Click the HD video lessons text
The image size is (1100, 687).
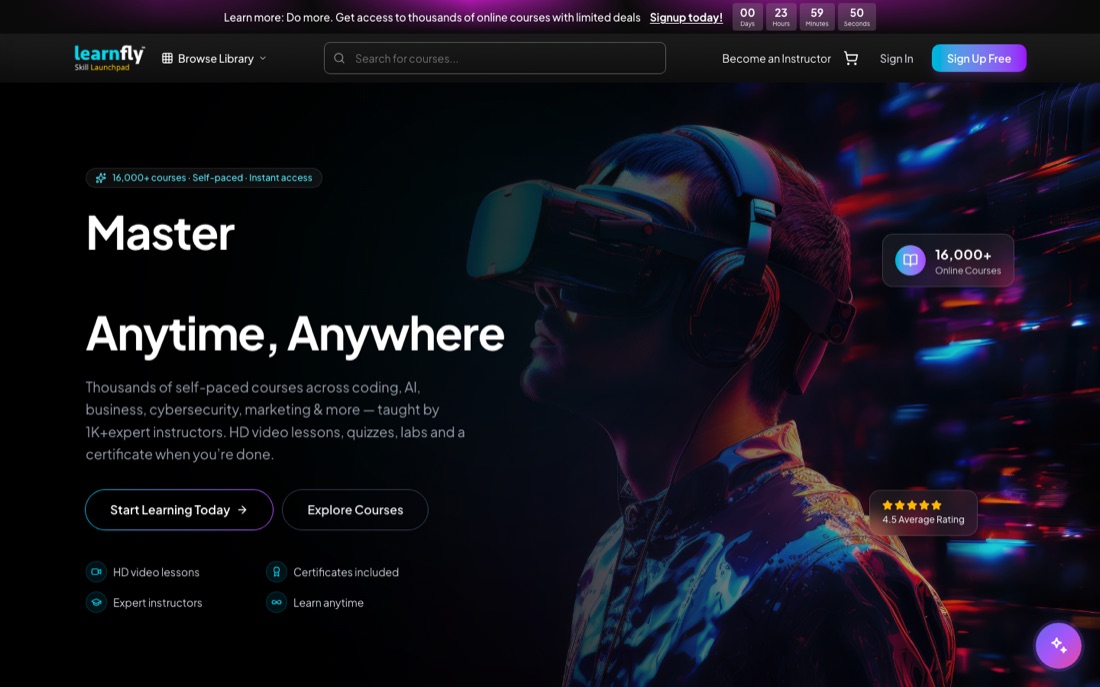pyautogui.click(x=156, y=572)
